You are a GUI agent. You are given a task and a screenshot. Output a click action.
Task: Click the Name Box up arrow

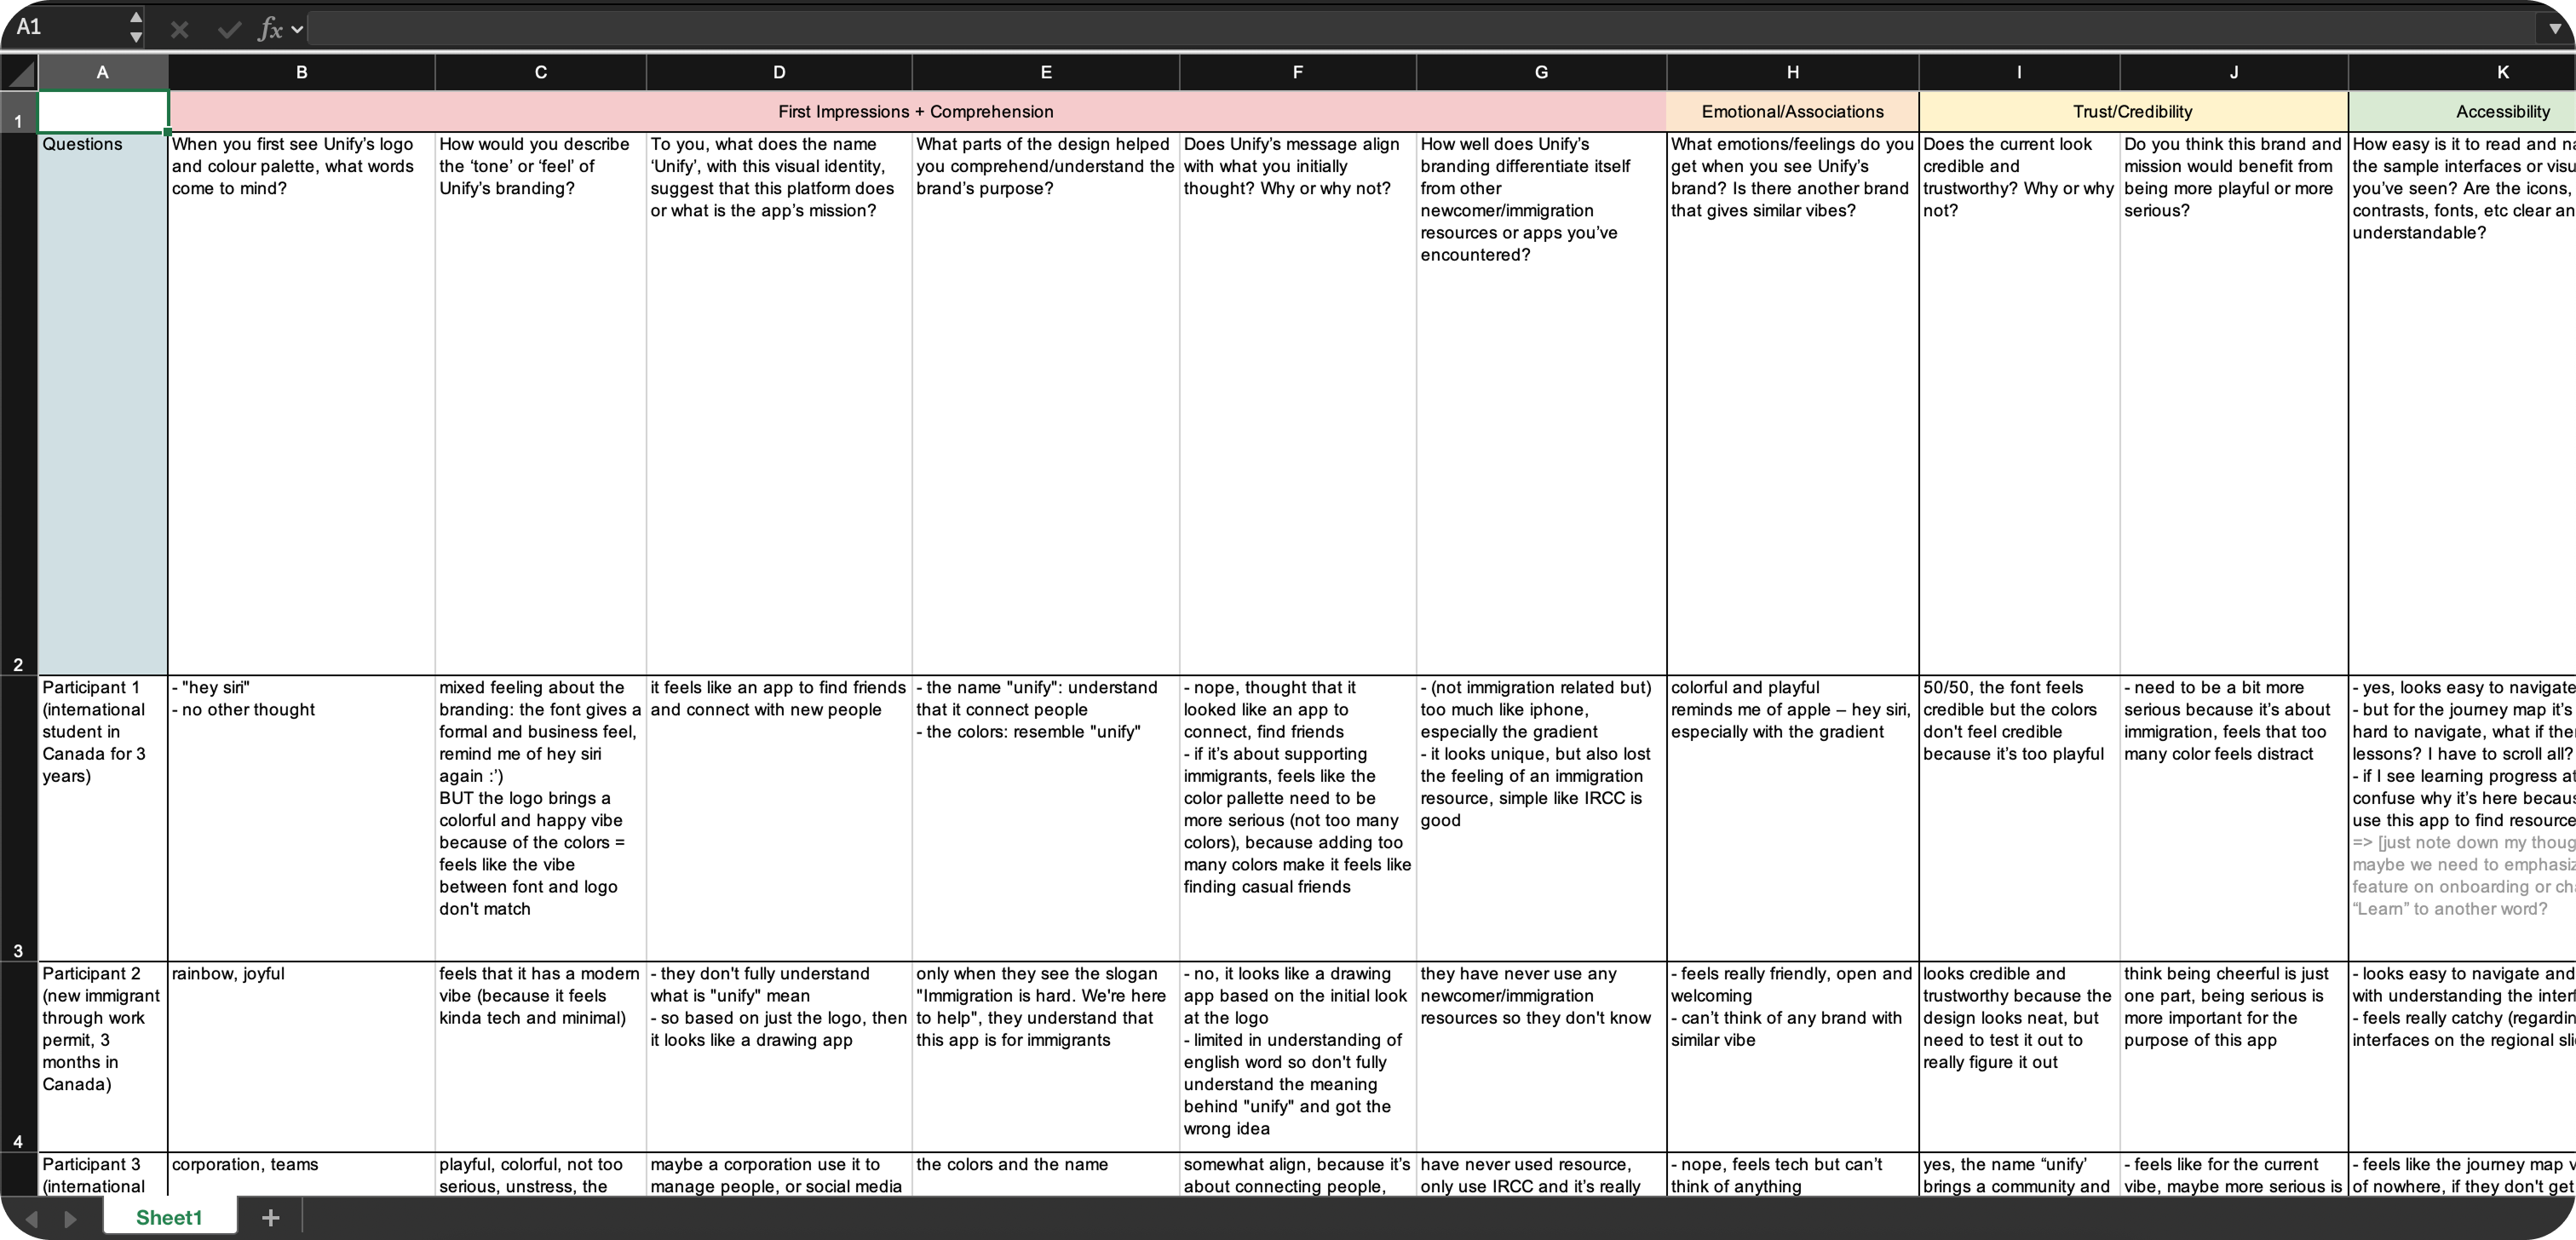(x=136, y=18)
